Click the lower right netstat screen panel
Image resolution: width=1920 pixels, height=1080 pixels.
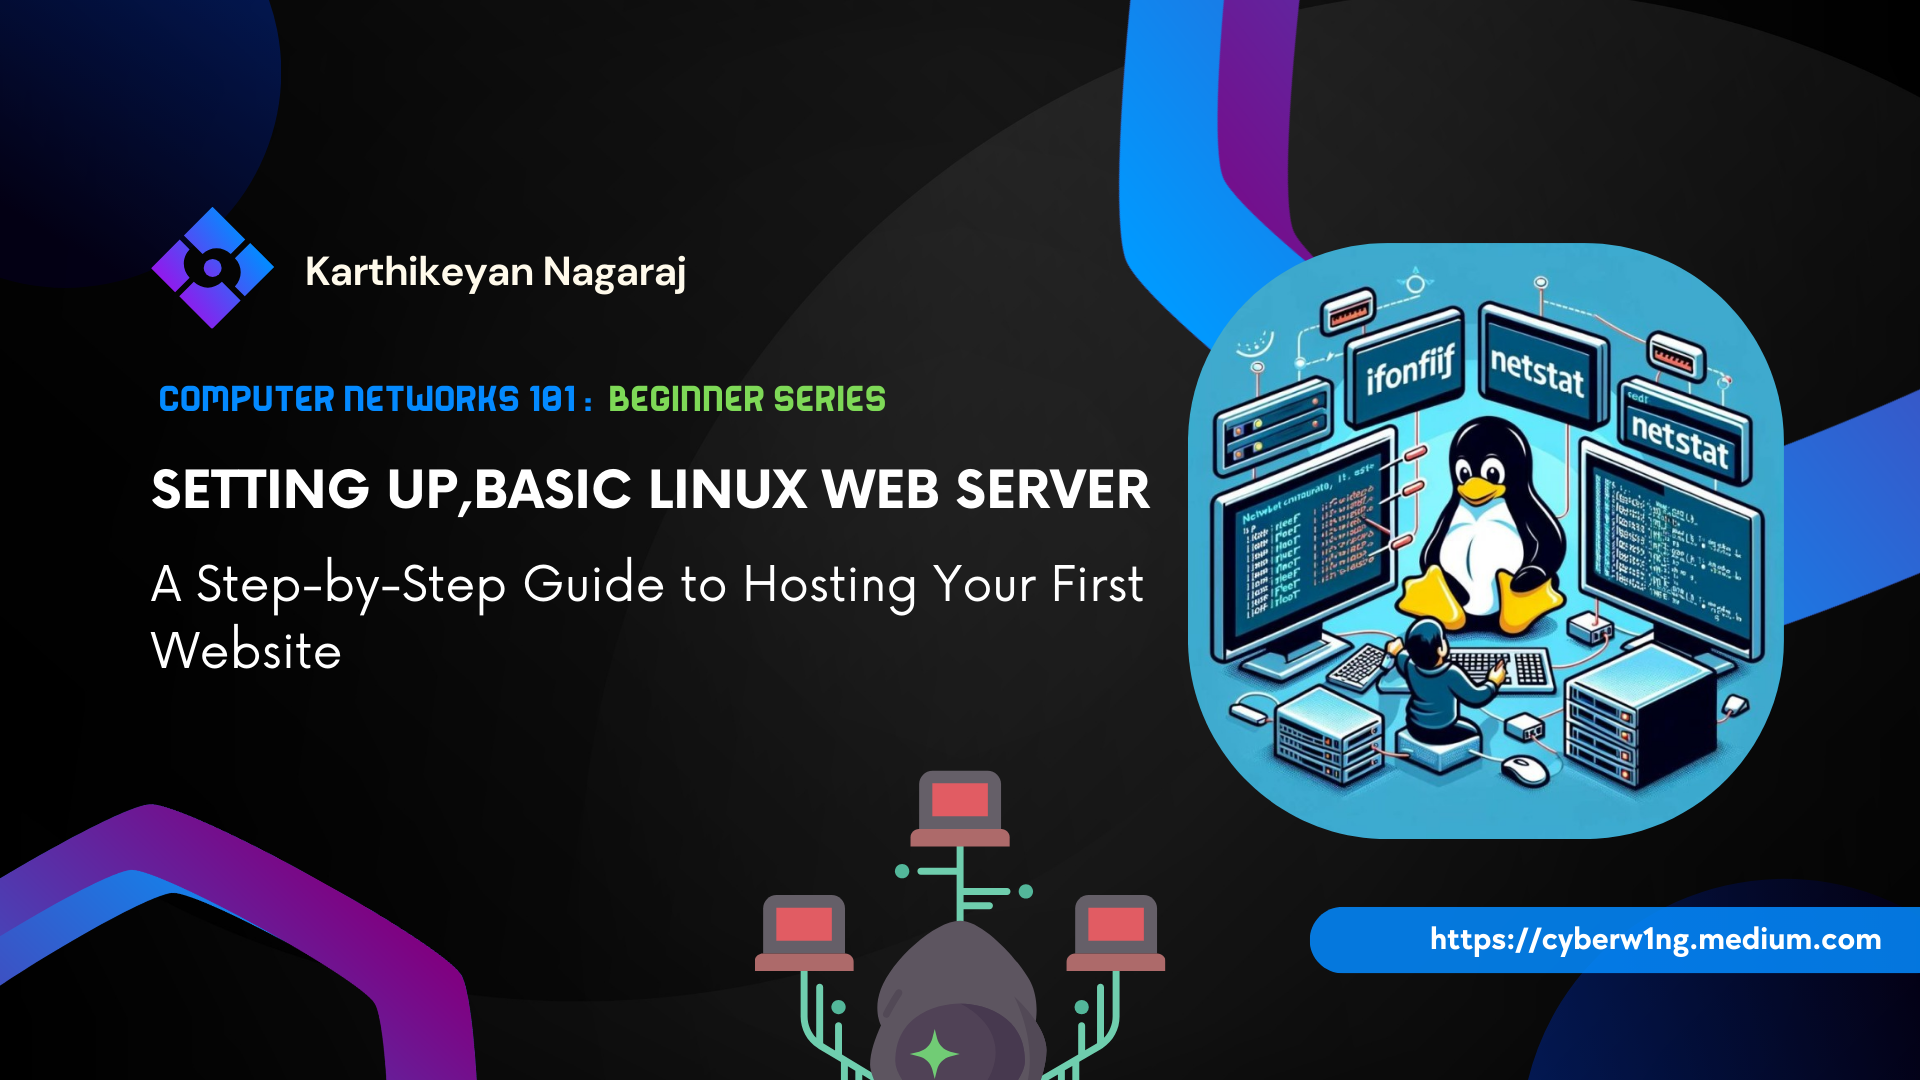1680,440
